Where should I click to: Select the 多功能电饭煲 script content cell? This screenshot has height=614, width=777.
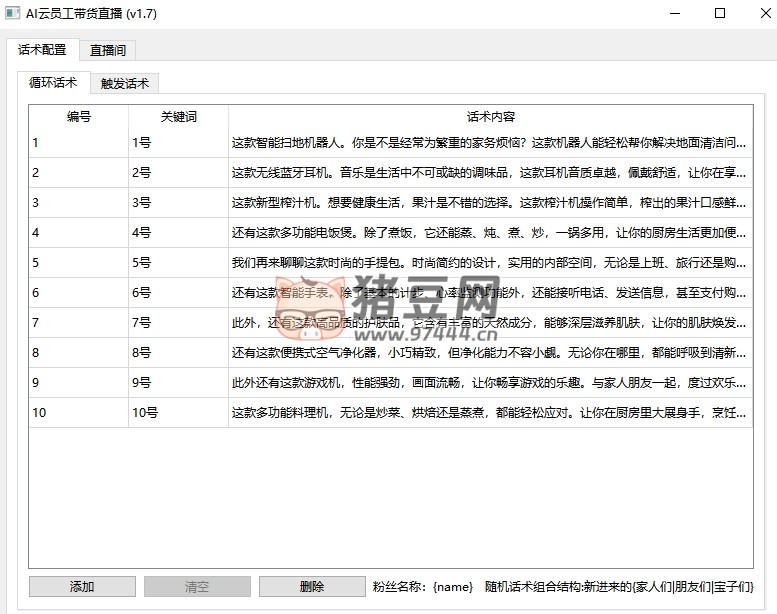tap(491, 232)
